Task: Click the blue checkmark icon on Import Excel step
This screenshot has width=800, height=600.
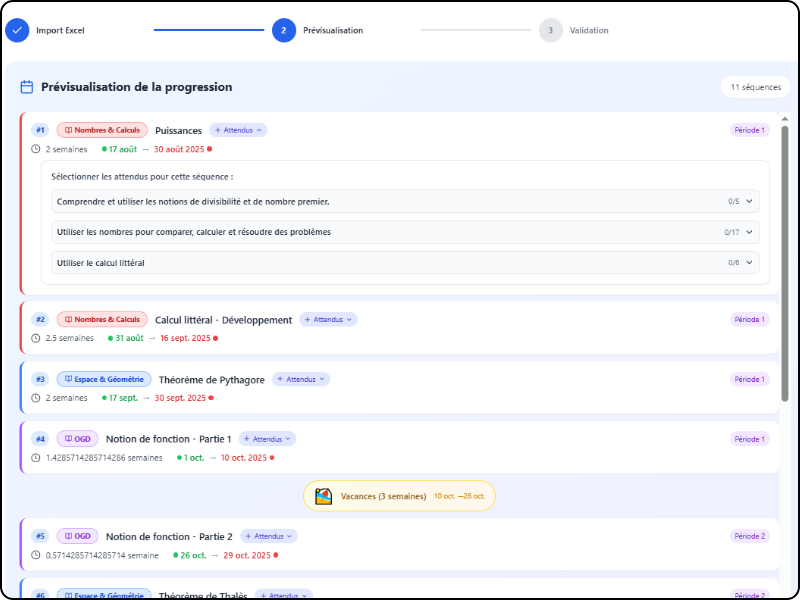Action: (16, 31)
